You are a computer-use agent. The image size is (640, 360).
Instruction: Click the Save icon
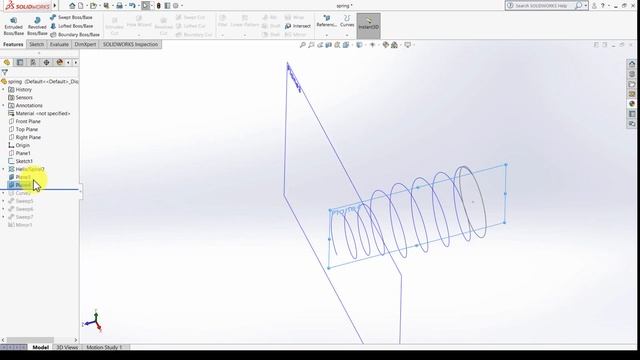click(x=107, y=6)
